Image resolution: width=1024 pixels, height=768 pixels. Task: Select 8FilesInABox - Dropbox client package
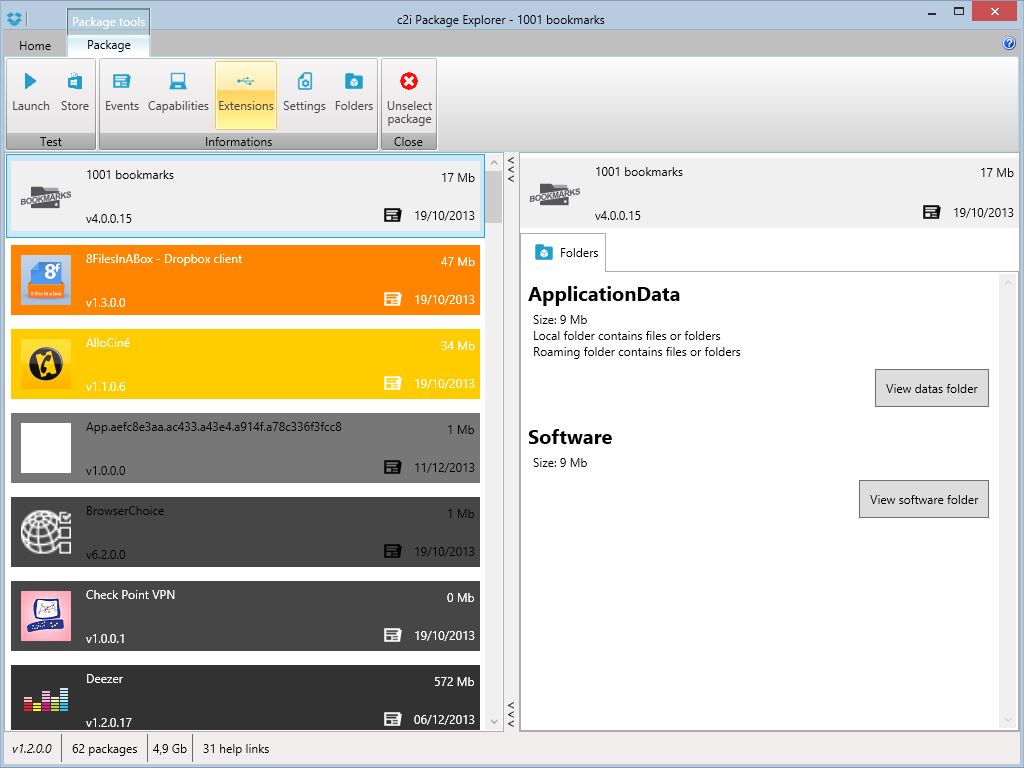(x=246, y=280)
